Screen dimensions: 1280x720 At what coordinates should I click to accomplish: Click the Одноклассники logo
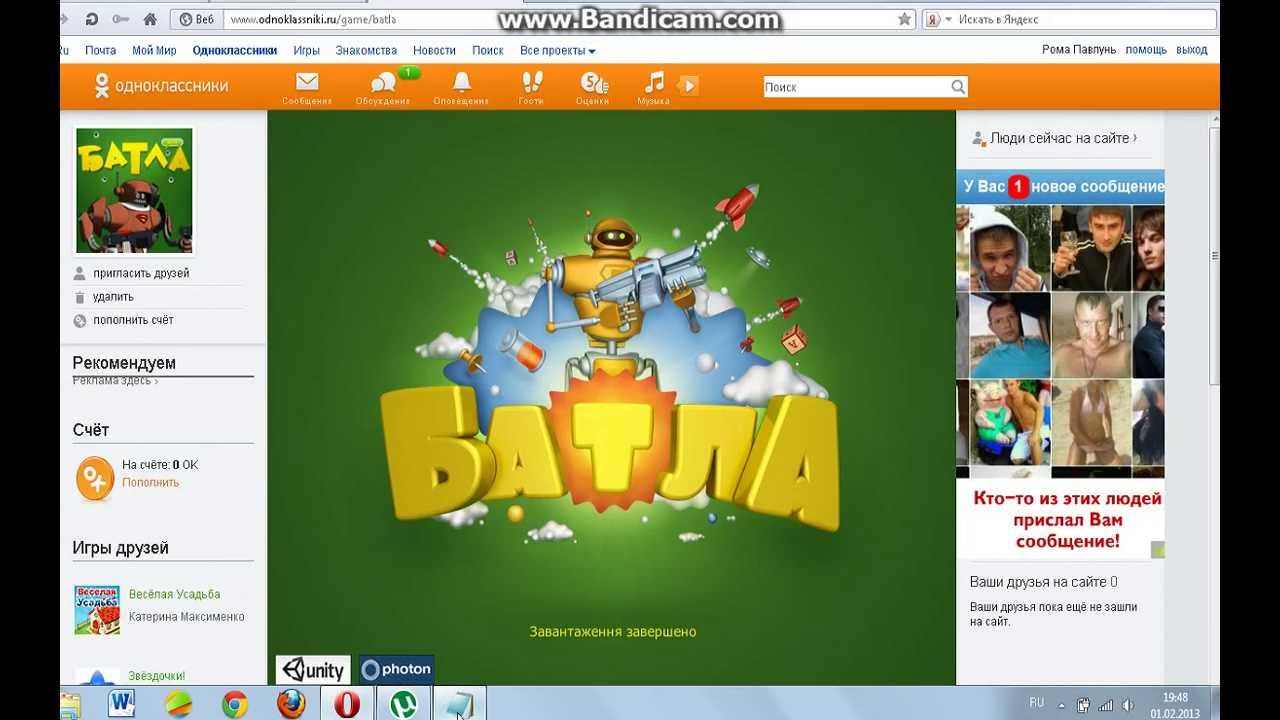[161, 86]
